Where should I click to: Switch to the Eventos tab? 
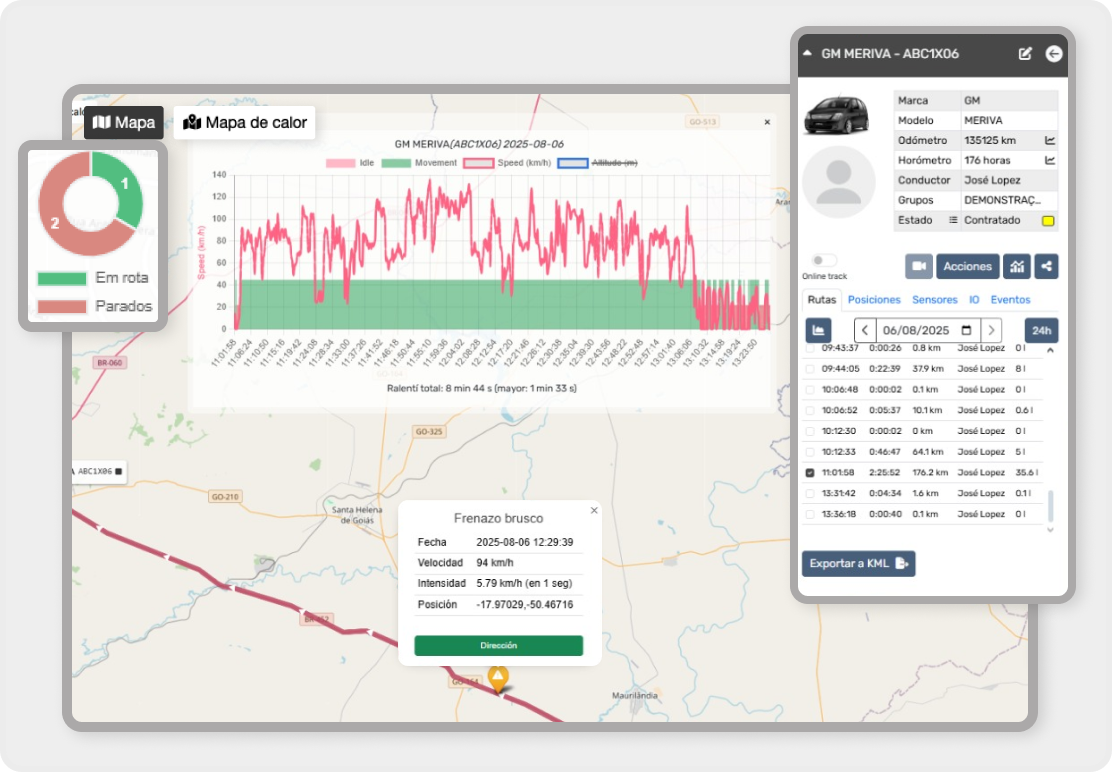[x=1011, y=300]
